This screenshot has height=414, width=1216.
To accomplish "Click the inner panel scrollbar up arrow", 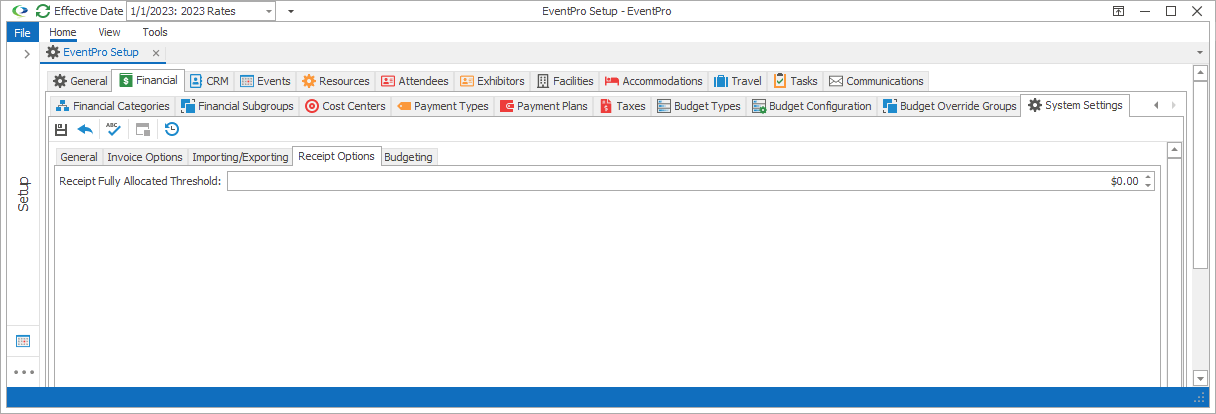I will [x=1176, y=150].
